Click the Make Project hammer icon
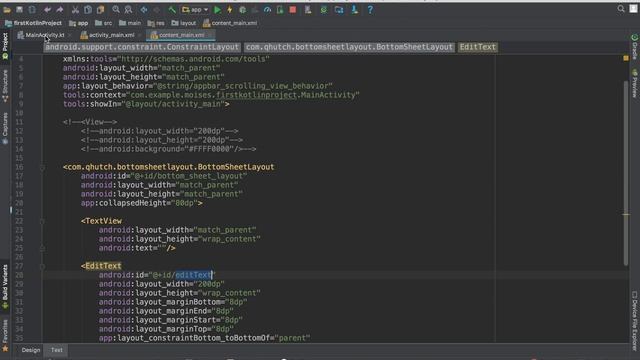 (172, 9)
